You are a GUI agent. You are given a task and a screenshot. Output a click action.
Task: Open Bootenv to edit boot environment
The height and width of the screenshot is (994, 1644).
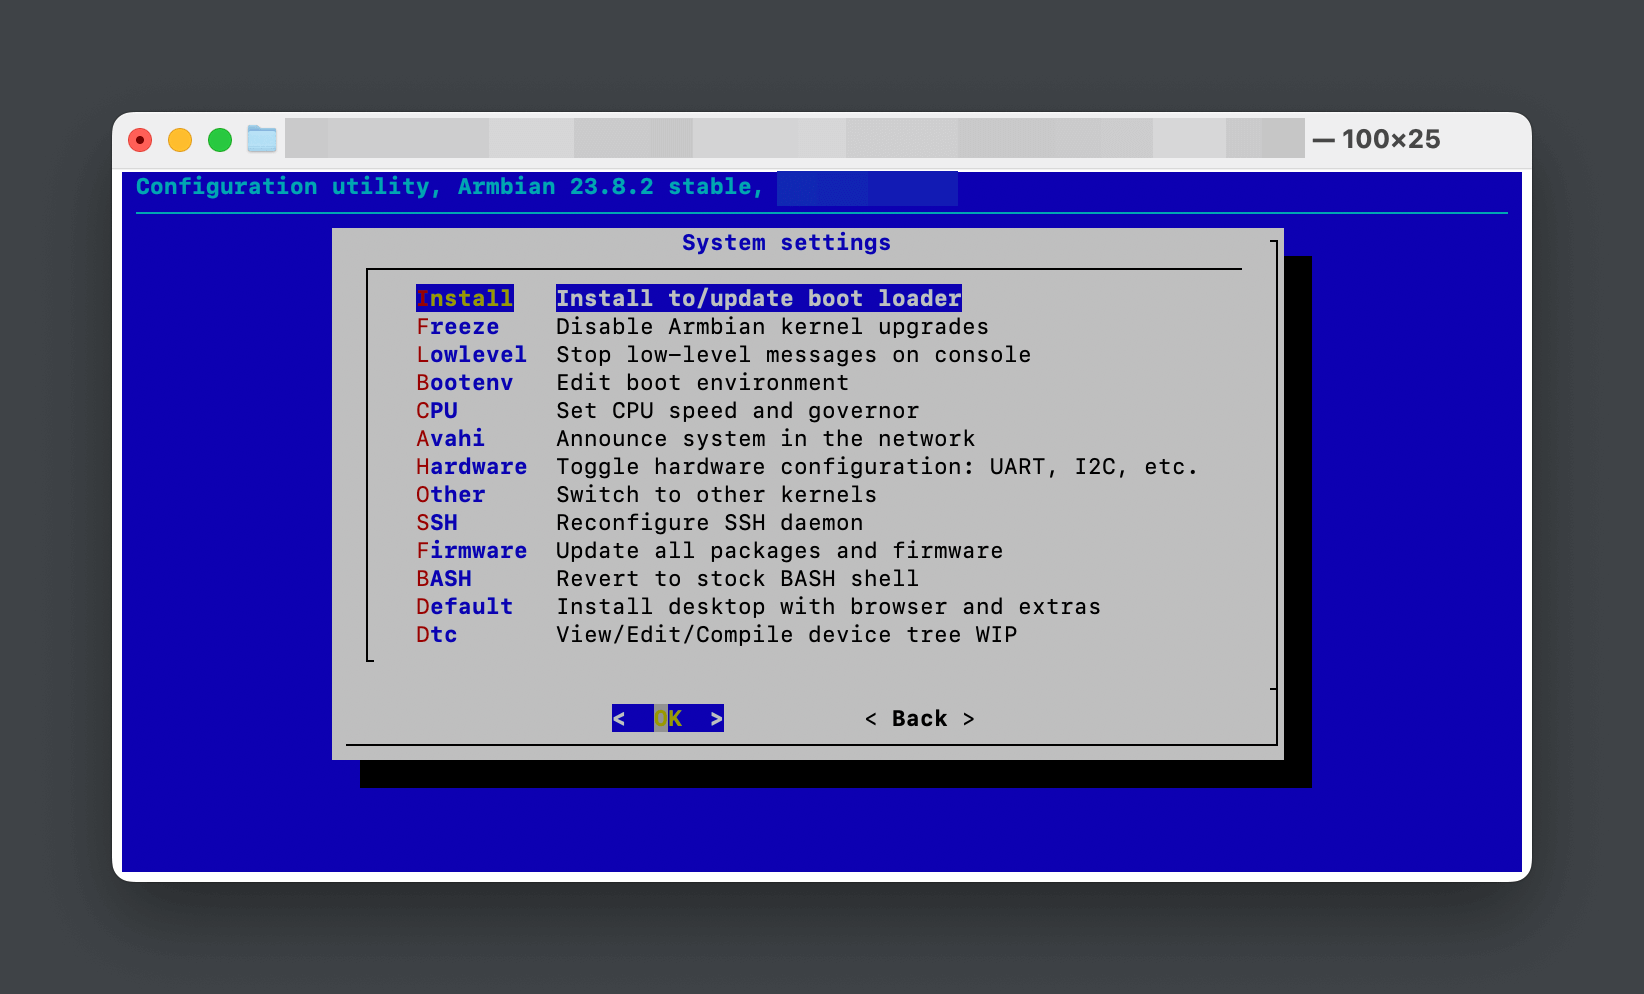coord(465,383)
